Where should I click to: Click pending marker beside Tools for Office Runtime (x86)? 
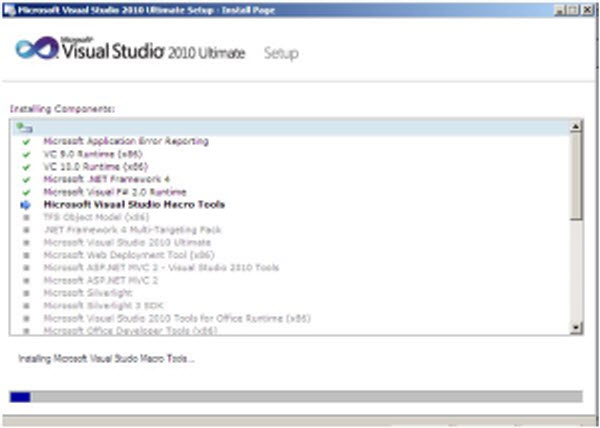tap(26, 319)
